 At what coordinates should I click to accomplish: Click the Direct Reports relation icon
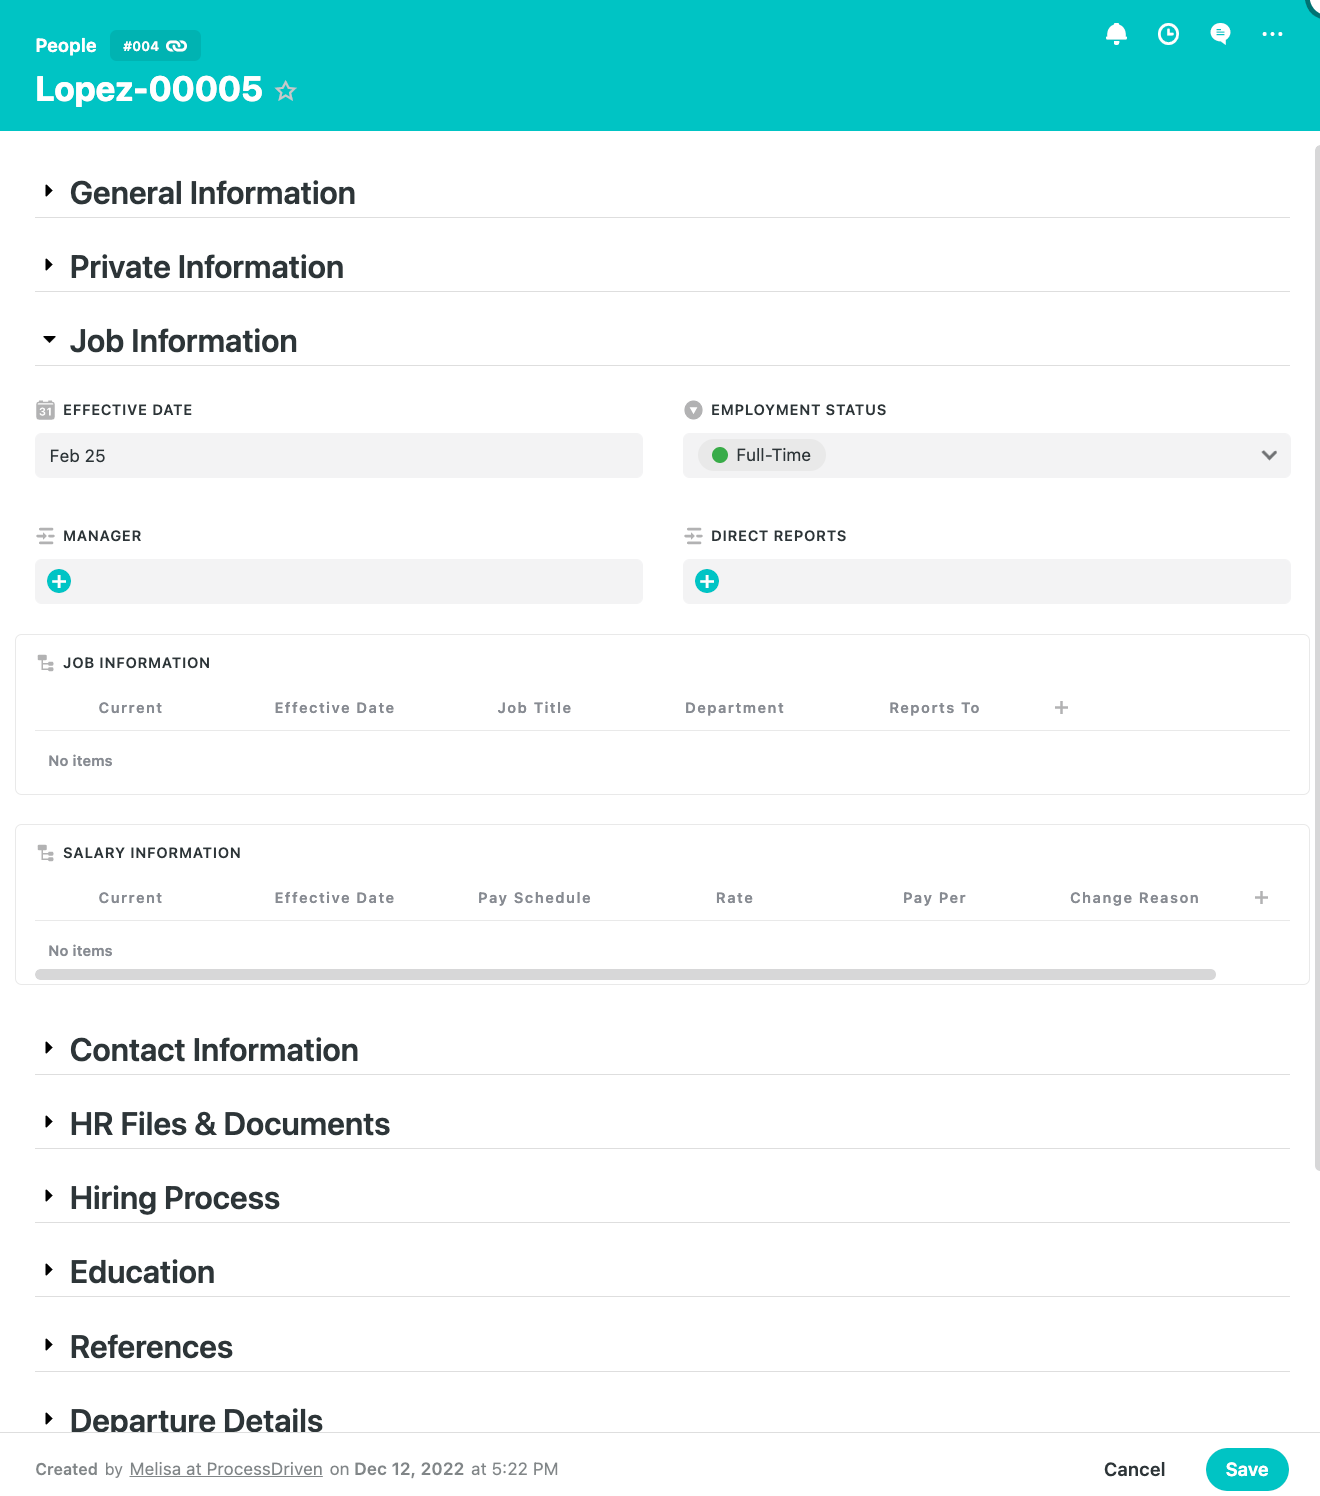click(693, 536)
